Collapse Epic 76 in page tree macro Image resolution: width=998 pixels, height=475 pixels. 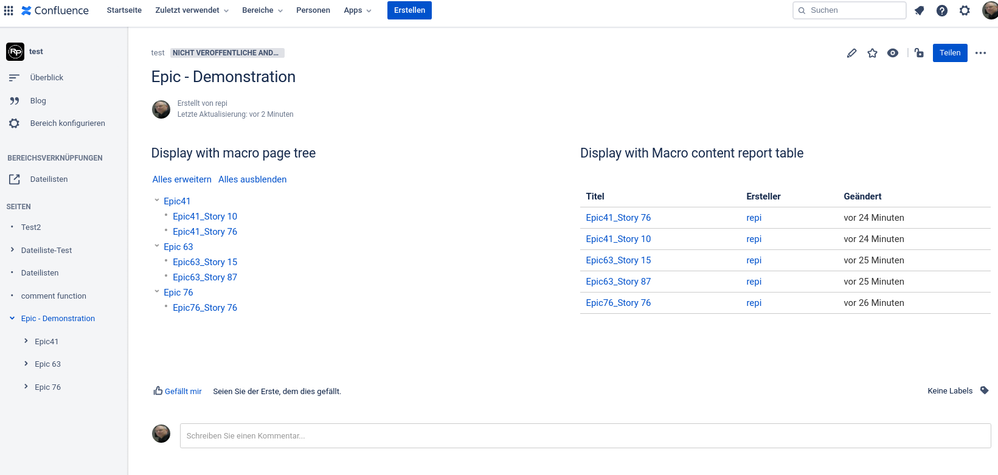tap(157, 292)
